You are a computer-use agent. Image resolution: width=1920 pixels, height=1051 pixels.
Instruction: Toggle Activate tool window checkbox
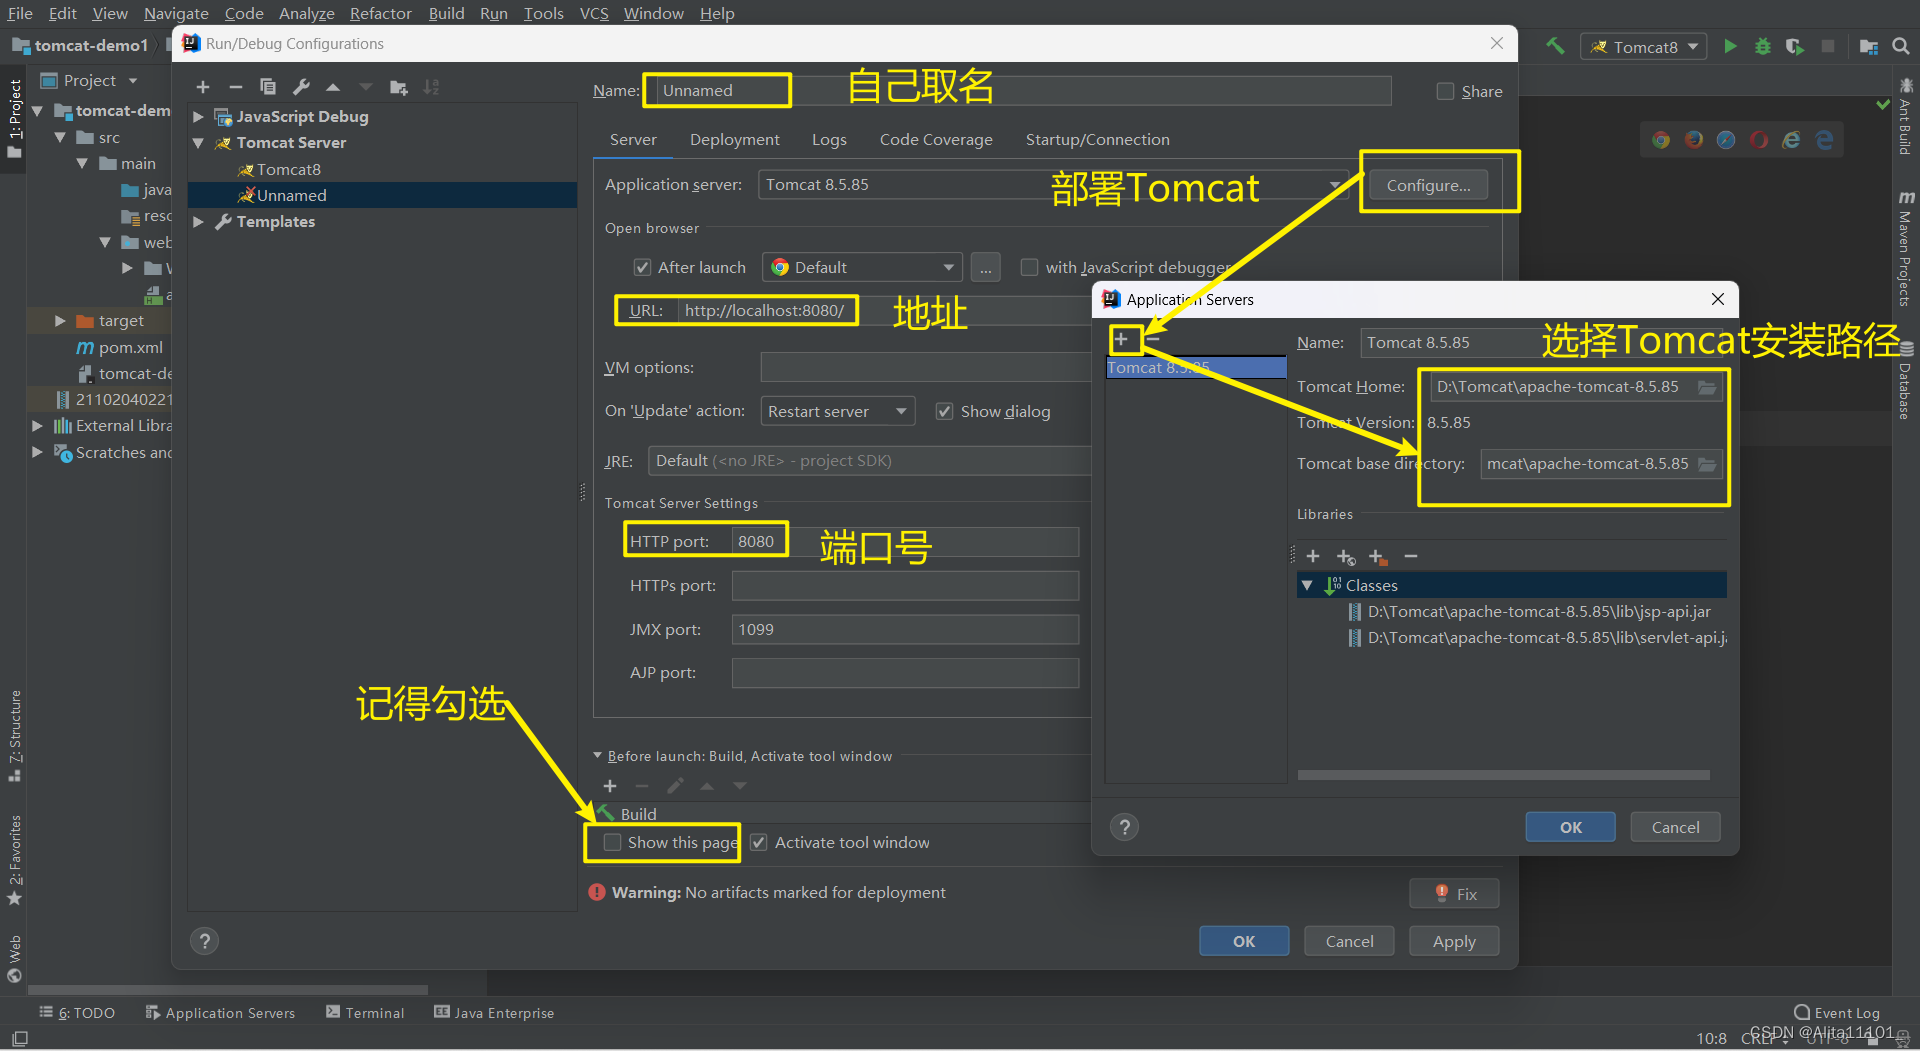point(759,842)
